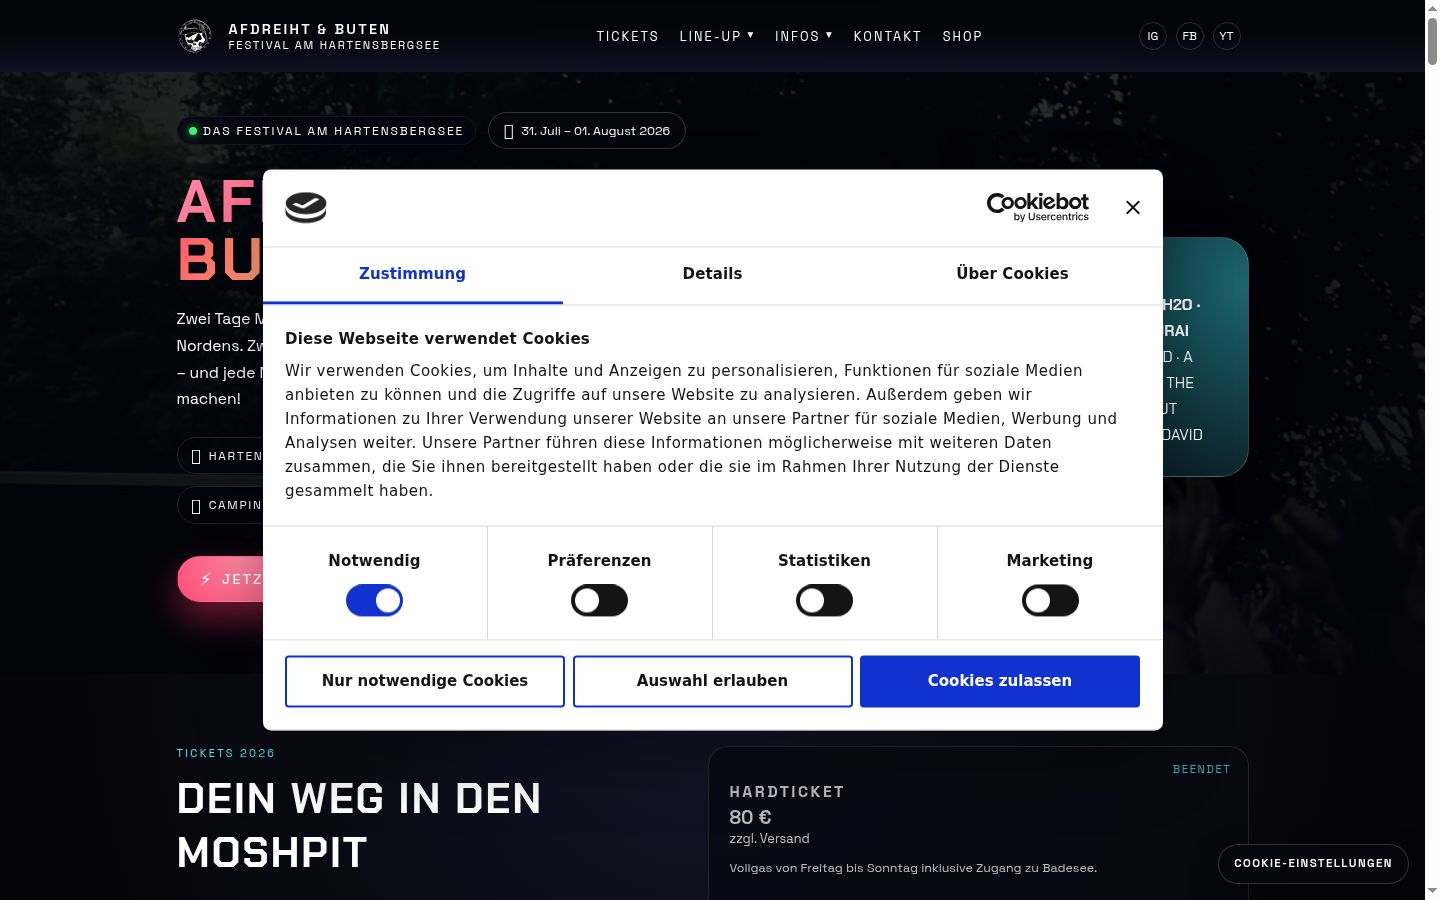Click the BEENDET status label
The width and height of the screenshot is (1440, 900).
(x=1201, y=769)
